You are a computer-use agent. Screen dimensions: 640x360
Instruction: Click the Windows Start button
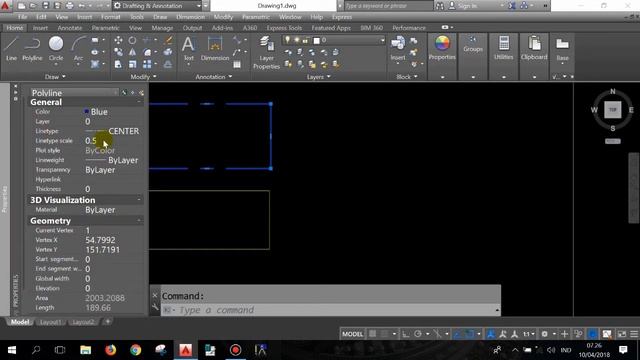coord(12,350)
